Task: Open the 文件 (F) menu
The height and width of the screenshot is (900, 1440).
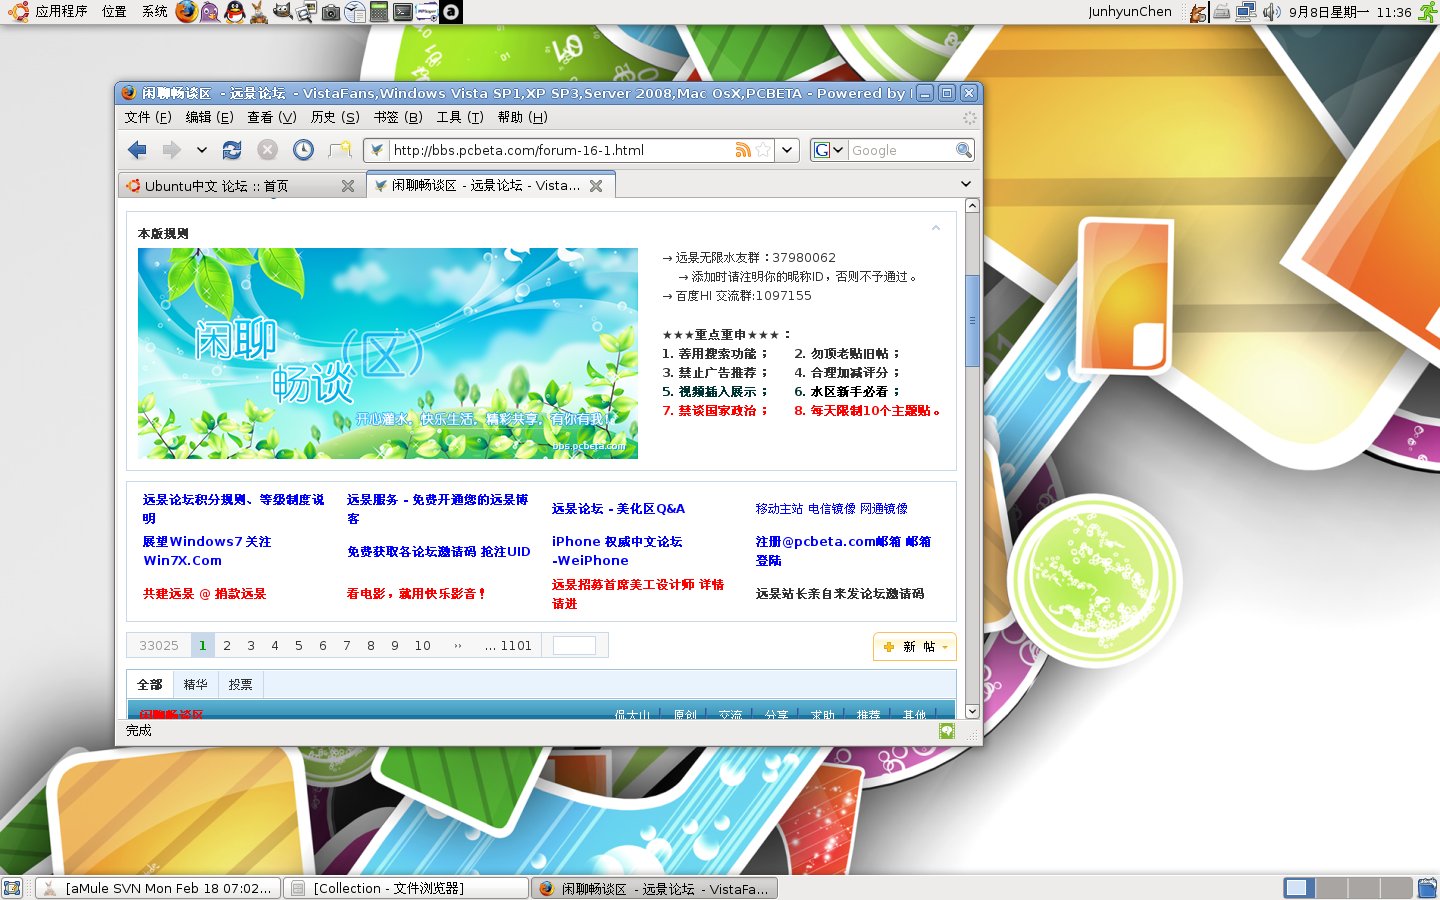Action: 148,117
